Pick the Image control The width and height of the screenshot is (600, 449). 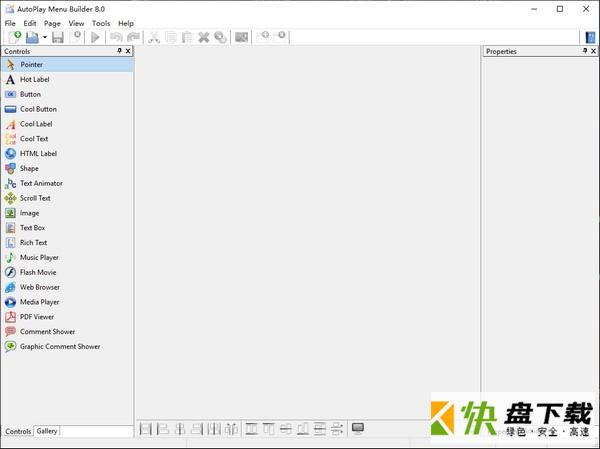point(67,213)
